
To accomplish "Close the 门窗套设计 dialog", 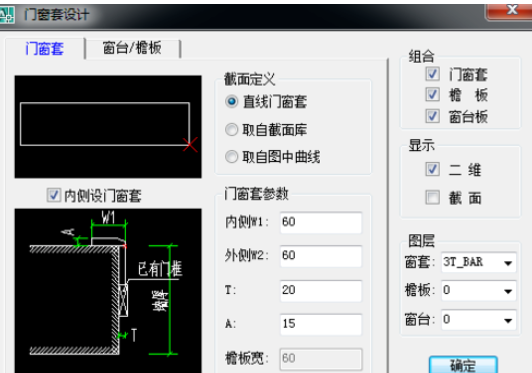I will tap(510, 11).
